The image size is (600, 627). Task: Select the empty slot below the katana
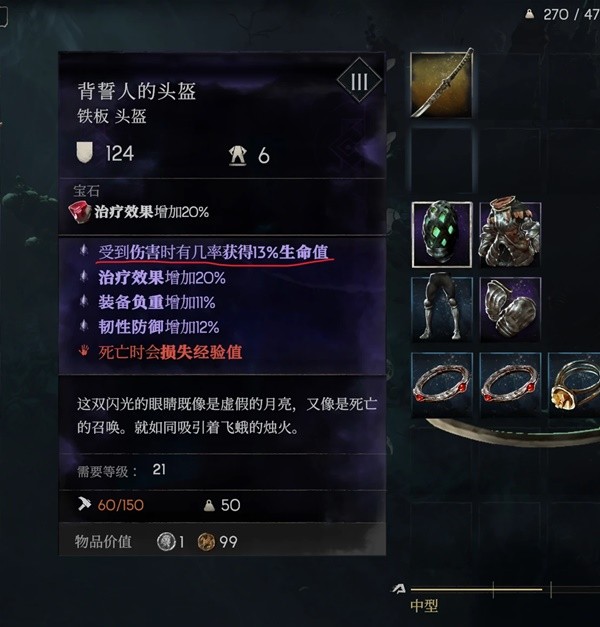pos(442,160)
